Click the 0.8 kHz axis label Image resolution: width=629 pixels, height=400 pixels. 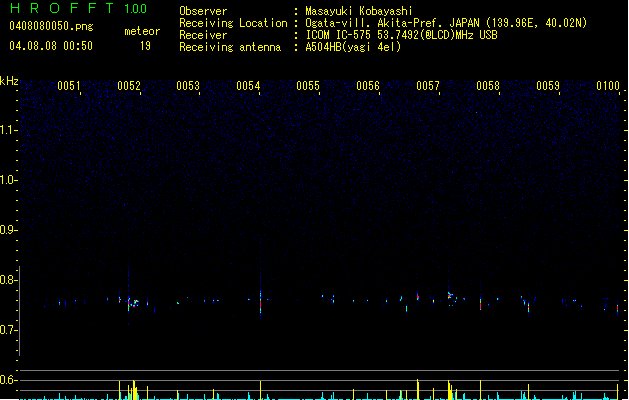click(8, 280)
